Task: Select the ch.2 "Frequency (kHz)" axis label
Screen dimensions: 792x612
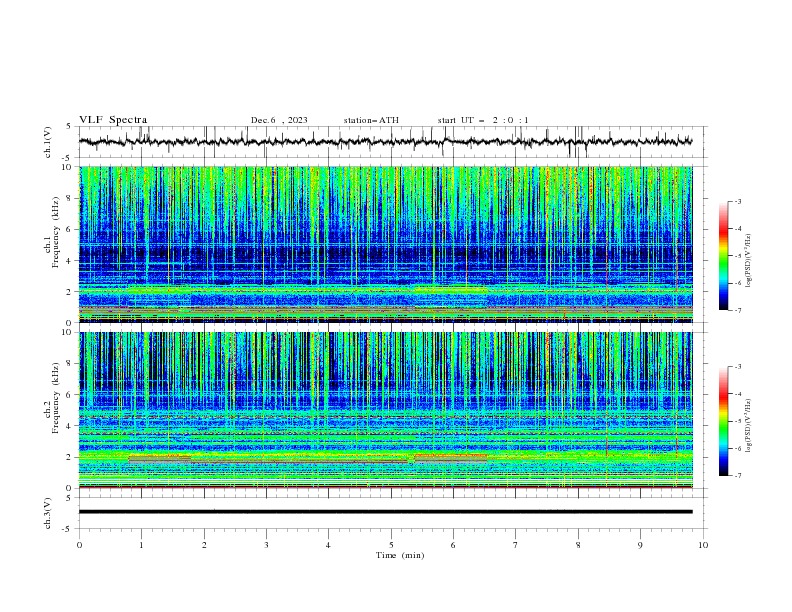Action: tap(56, 398)
